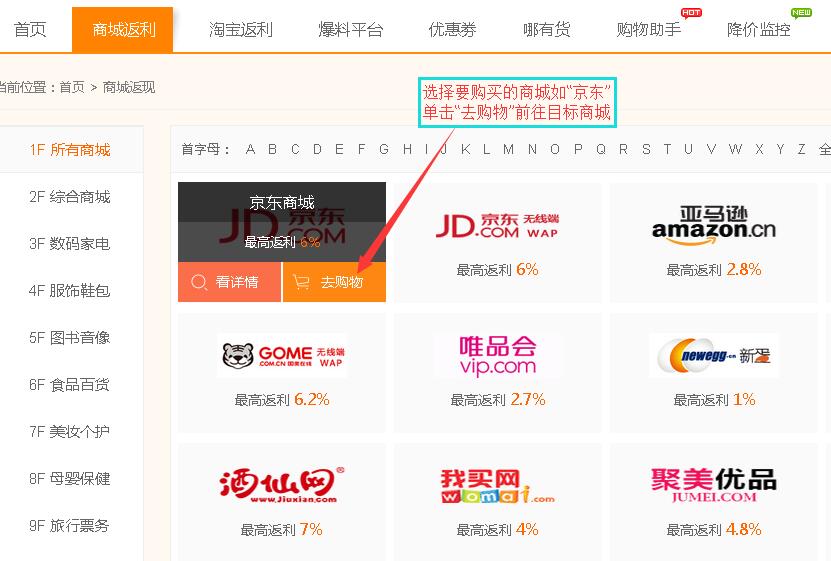This screenshot has height=561, width=831.
Task: Open the 优惠券 tab
Action: [452, 30]
